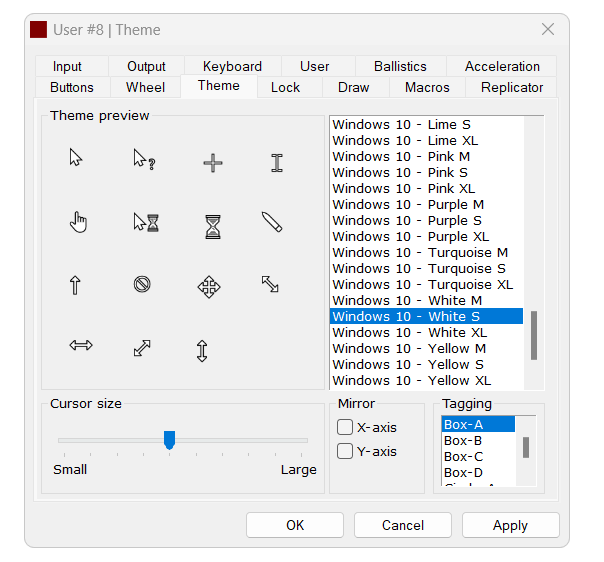
Task: Click the pen handwriting cursor preview
Action: tap(272, 222)
